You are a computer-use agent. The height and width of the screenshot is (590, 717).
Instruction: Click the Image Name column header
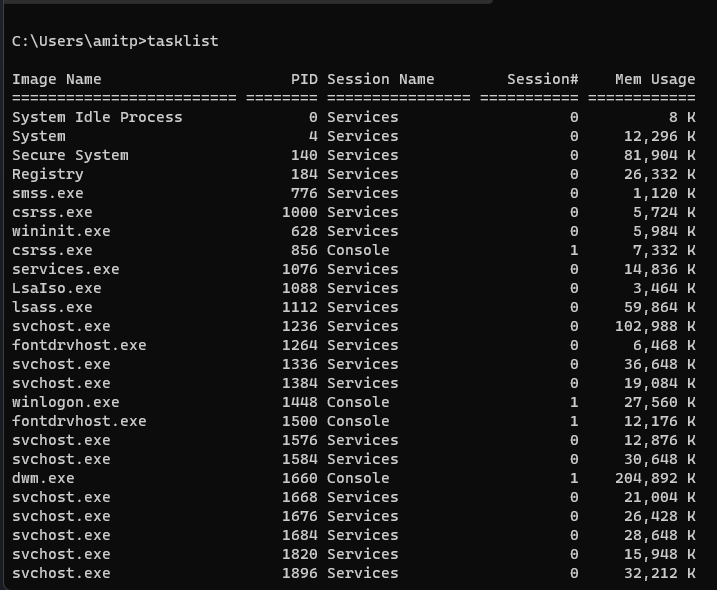click(57, 79)
